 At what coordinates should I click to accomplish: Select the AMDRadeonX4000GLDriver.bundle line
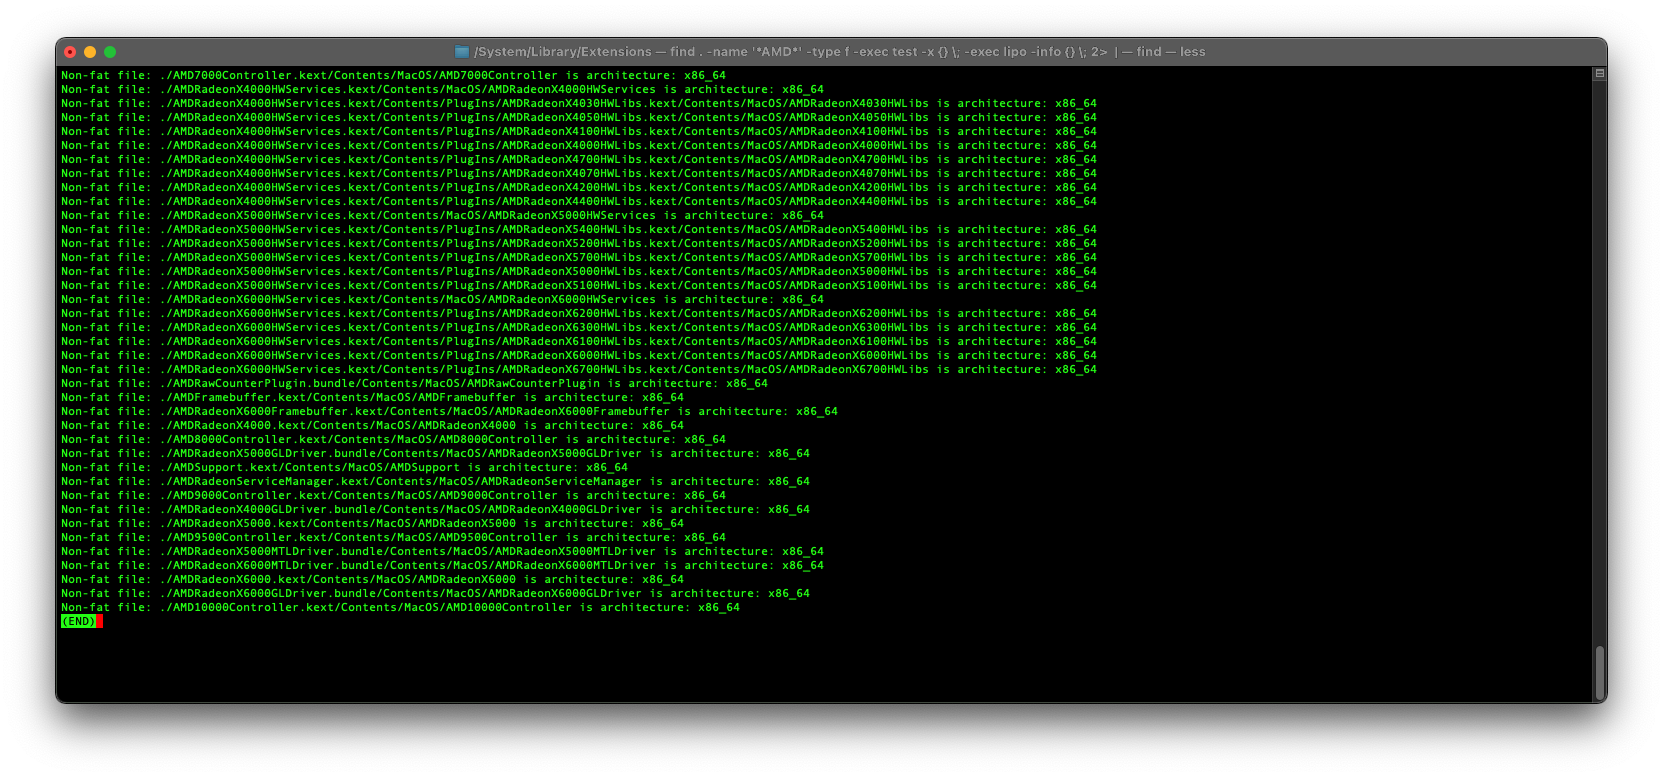435,509
